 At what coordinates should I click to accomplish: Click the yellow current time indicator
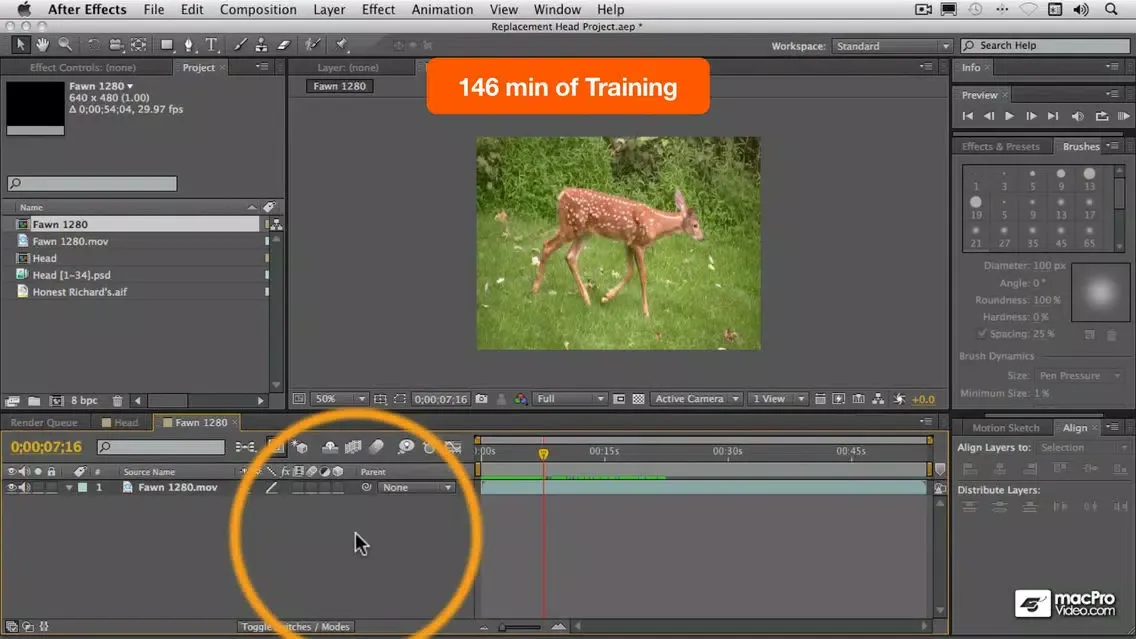tap(543, 454)
